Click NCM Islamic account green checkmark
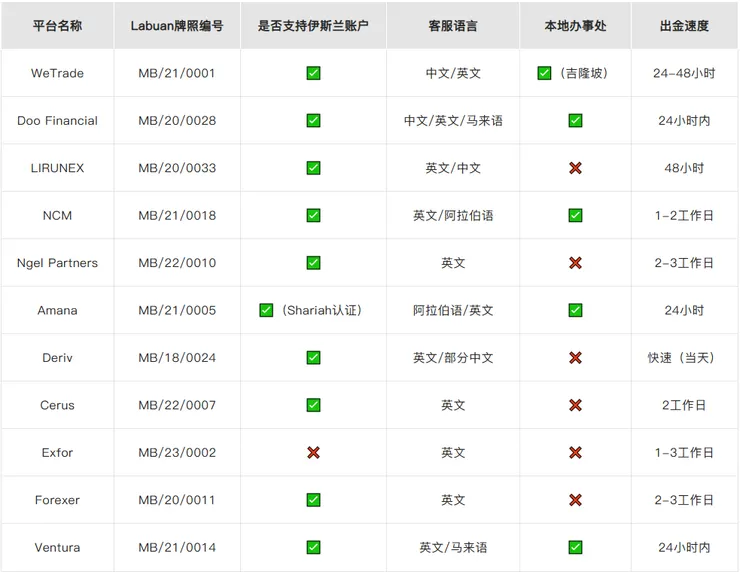Viewport: 740px width, 574px height. [x=313, y=215]
